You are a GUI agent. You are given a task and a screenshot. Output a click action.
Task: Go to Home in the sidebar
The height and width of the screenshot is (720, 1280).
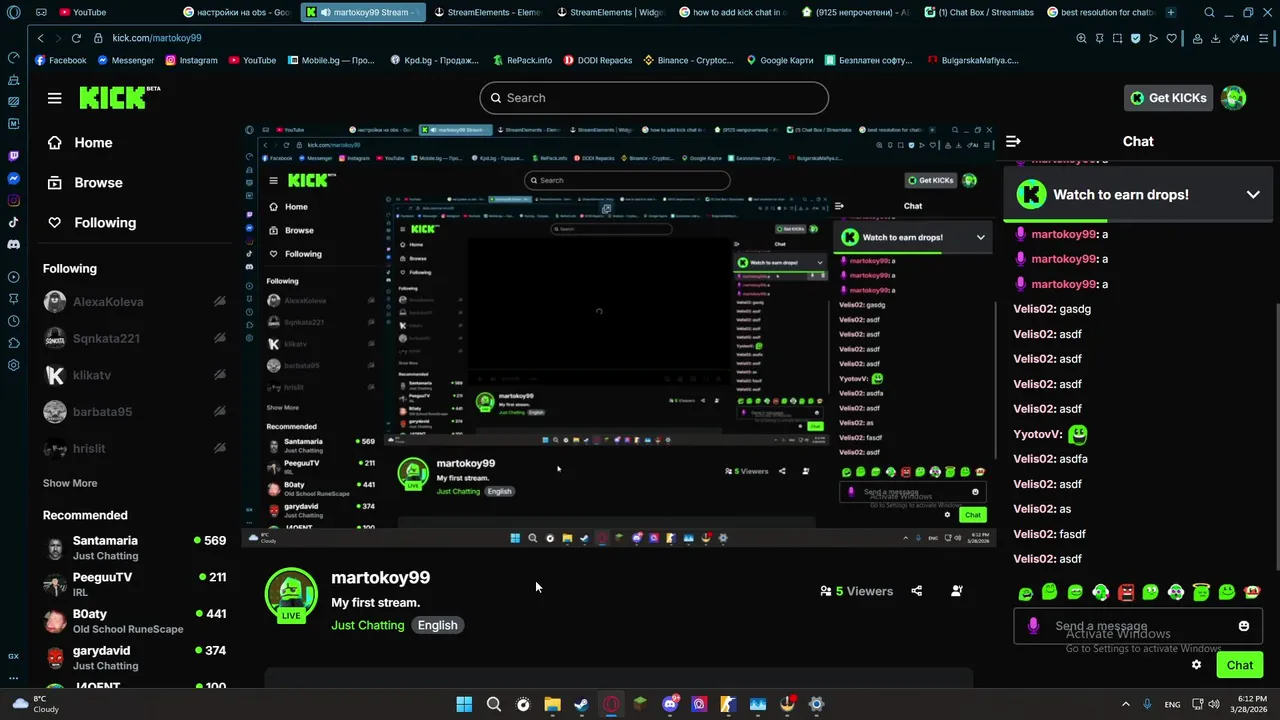pyautogui.click(x=80, y=143)
